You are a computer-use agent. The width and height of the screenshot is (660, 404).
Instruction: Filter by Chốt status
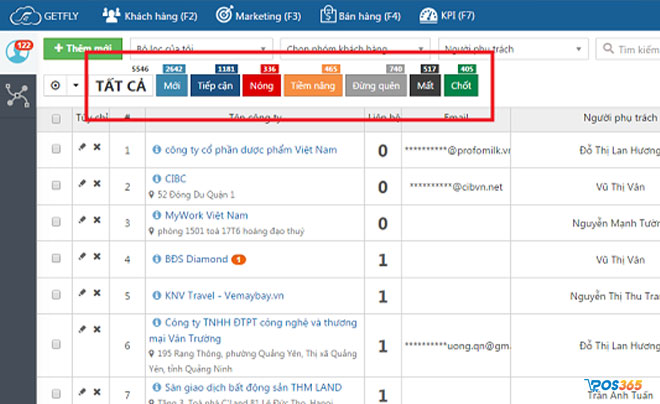pyautogui.click(x=461, y=85)
